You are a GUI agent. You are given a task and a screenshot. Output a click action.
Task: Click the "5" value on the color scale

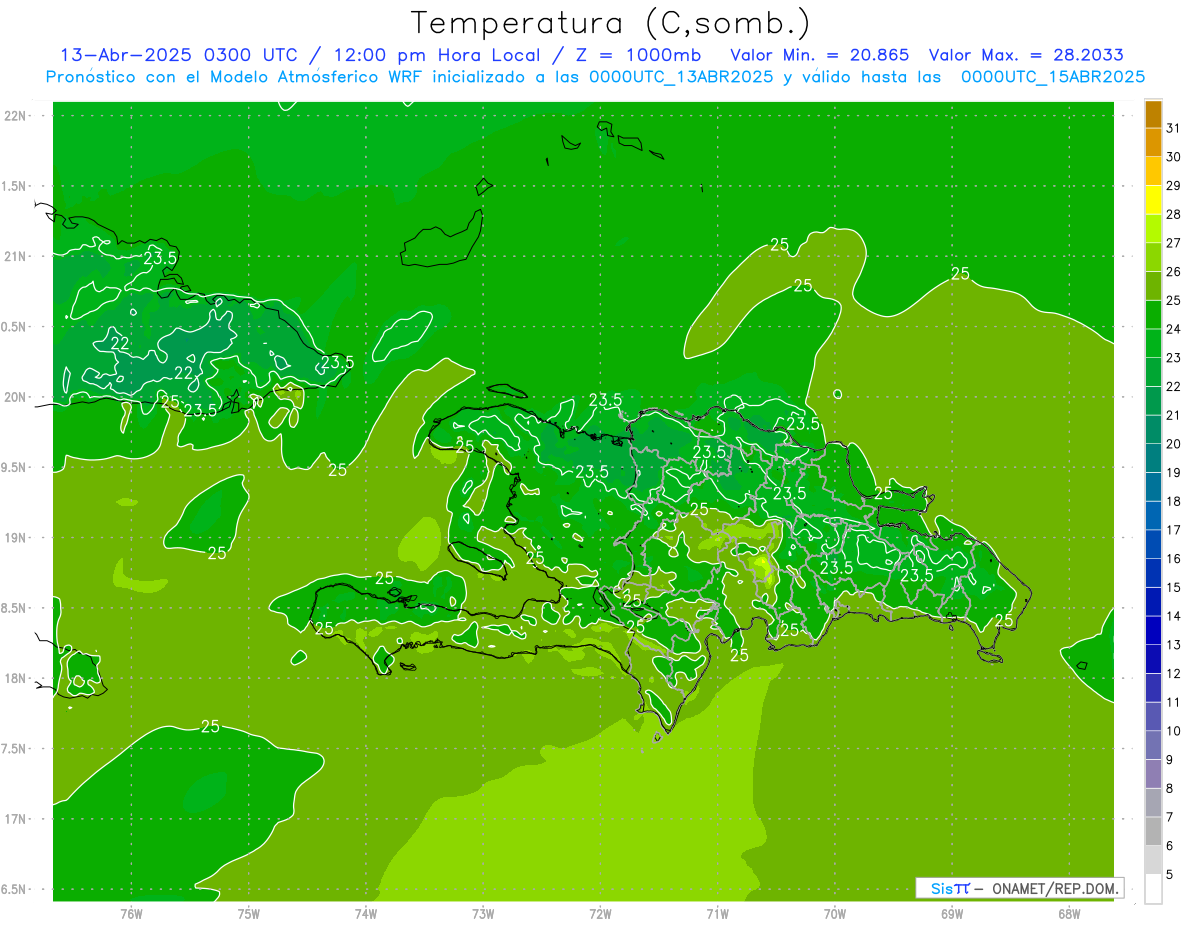[x=1170, y=875]
